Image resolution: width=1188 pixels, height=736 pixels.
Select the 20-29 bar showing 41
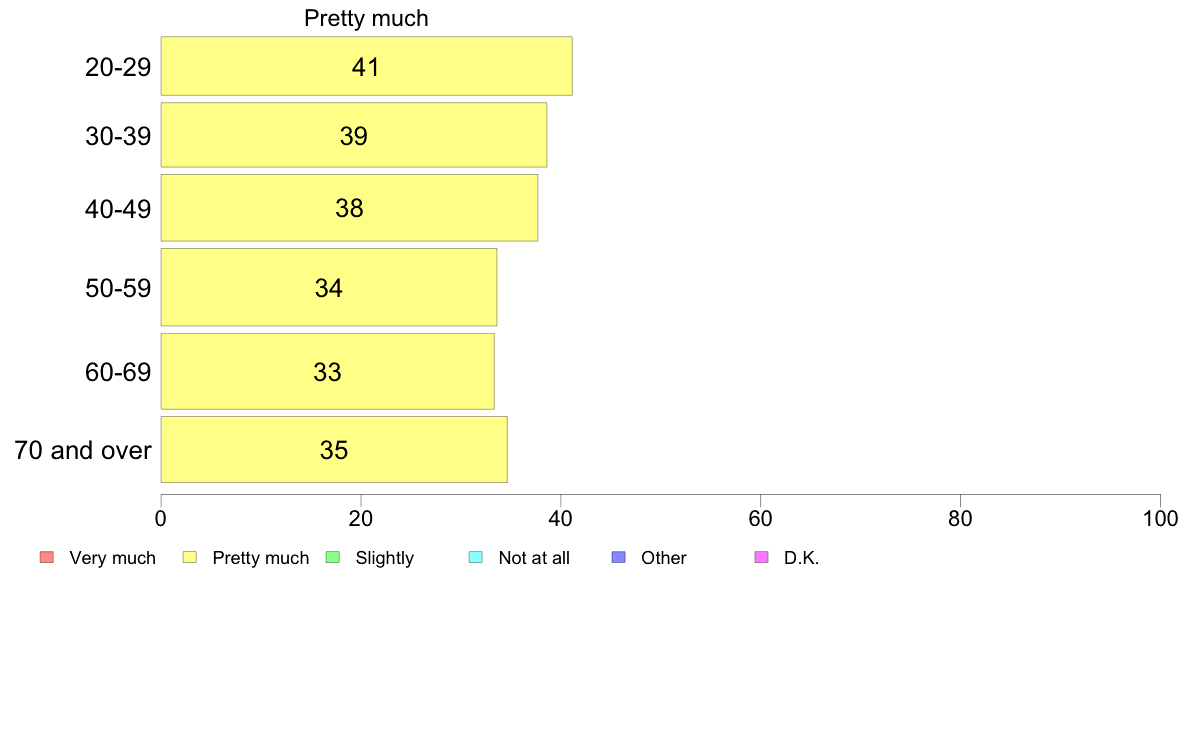pyautogui.click(x=367, y=66)
